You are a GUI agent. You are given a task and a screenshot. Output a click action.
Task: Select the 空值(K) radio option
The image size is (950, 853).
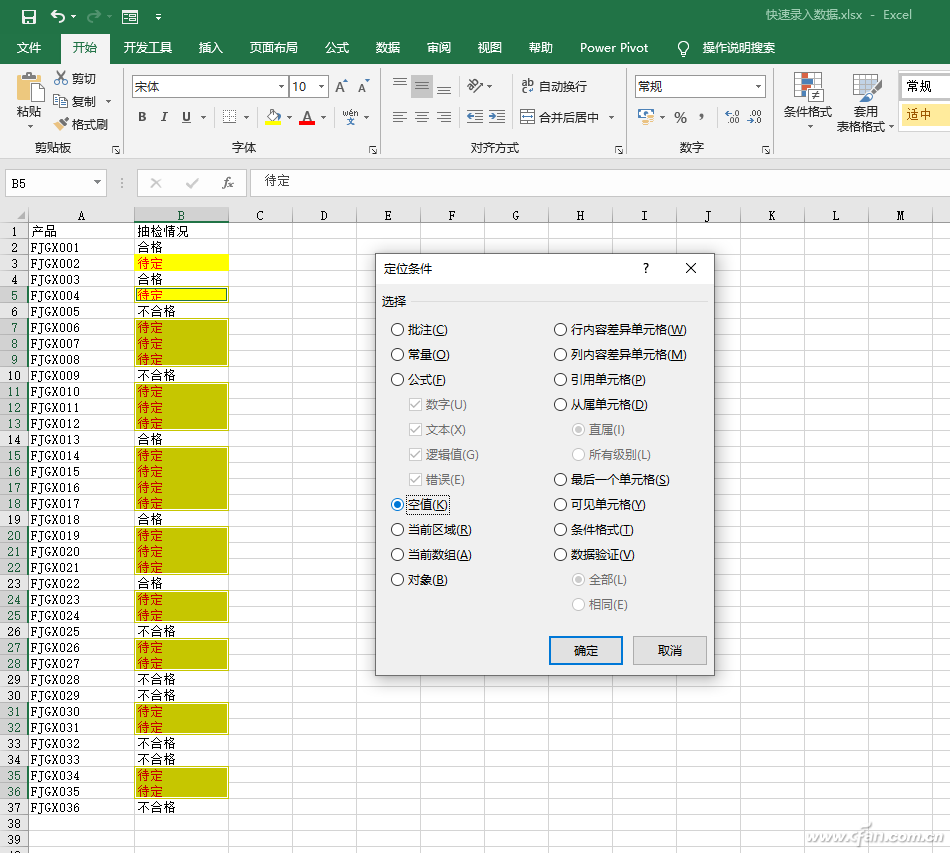tap(397, 505)
